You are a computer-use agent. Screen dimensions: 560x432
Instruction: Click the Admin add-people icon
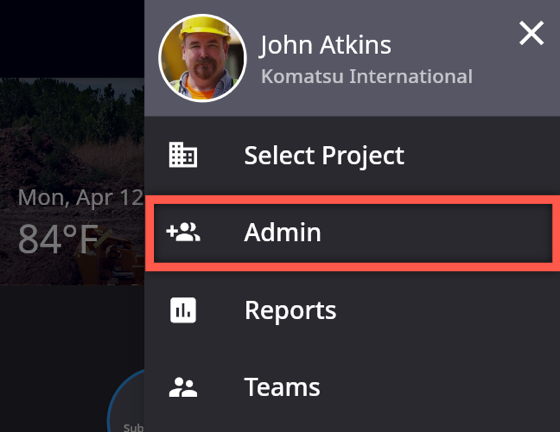(x=183, y=232)
